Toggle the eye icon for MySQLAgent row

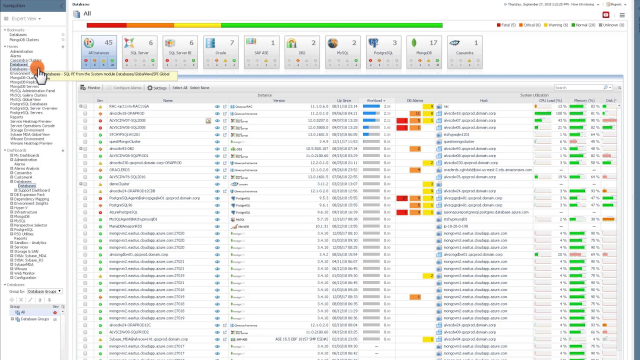click(x=217, y=220)
